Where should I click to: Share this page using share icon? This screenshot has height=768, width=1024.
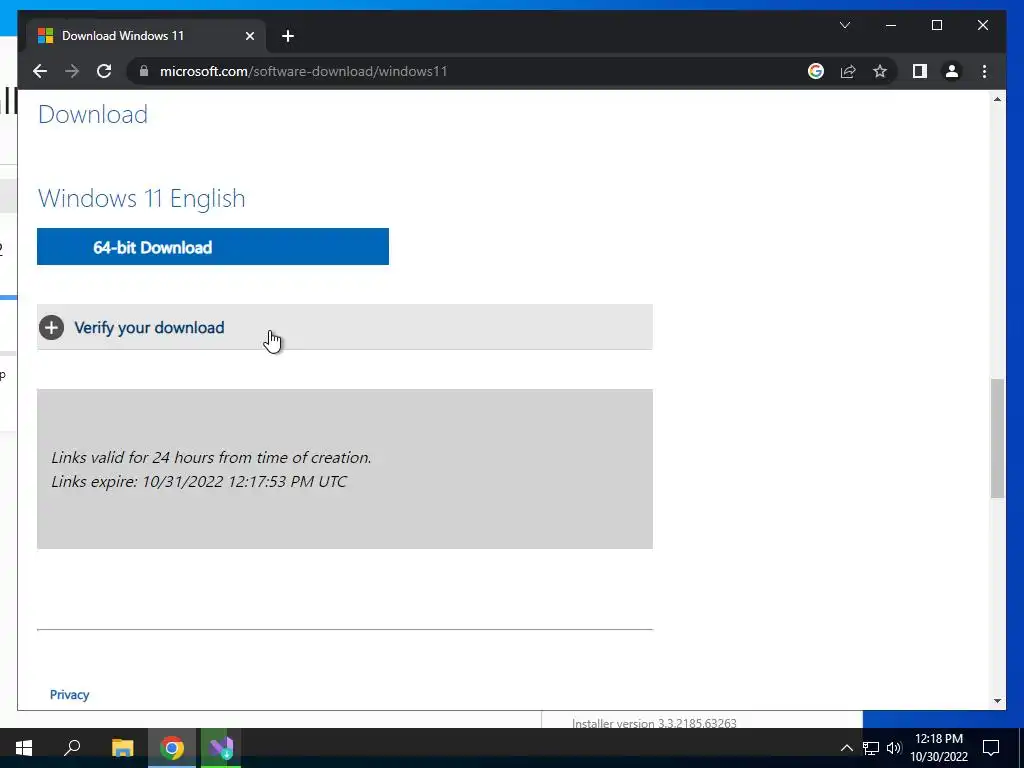pos(848,71)
